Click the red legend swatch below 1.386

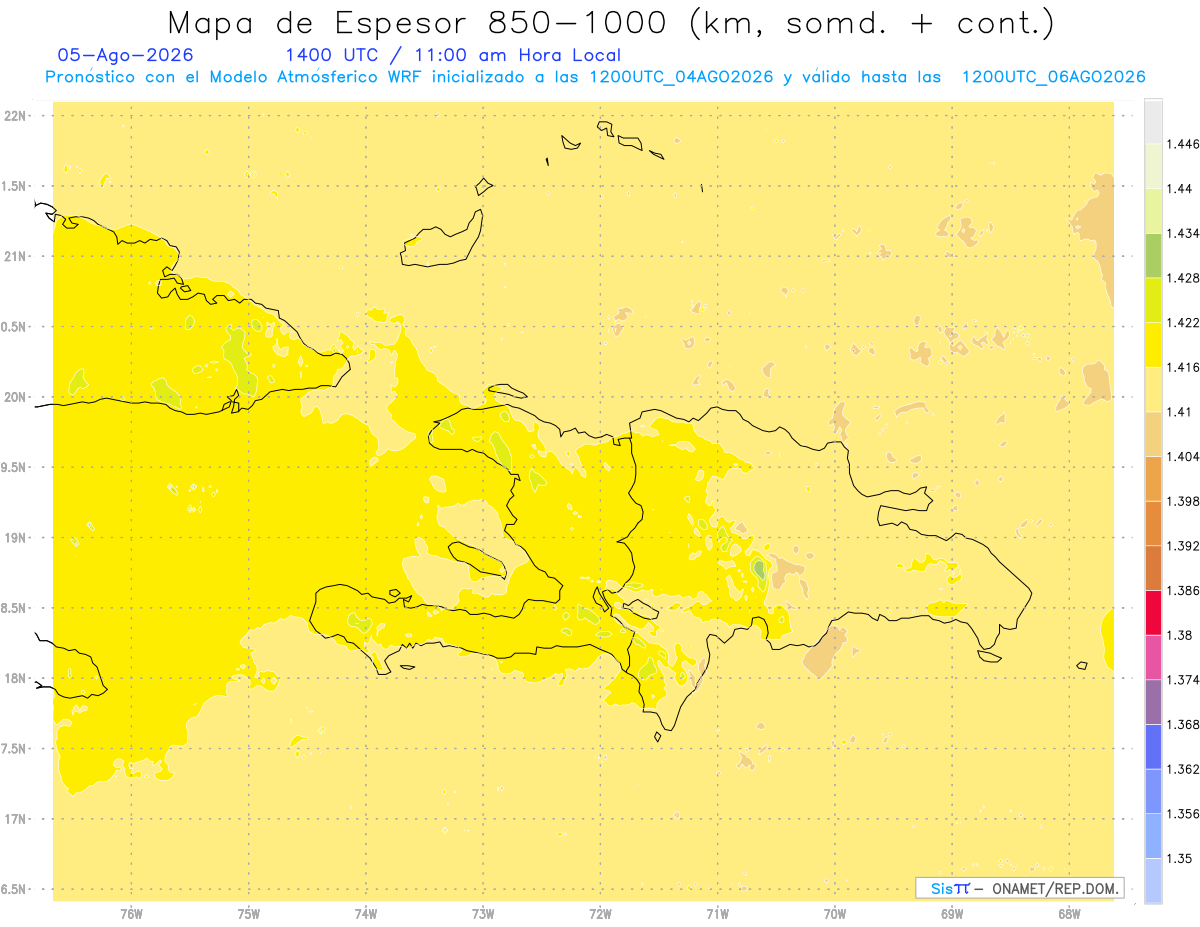click(x=1153, y=612)
